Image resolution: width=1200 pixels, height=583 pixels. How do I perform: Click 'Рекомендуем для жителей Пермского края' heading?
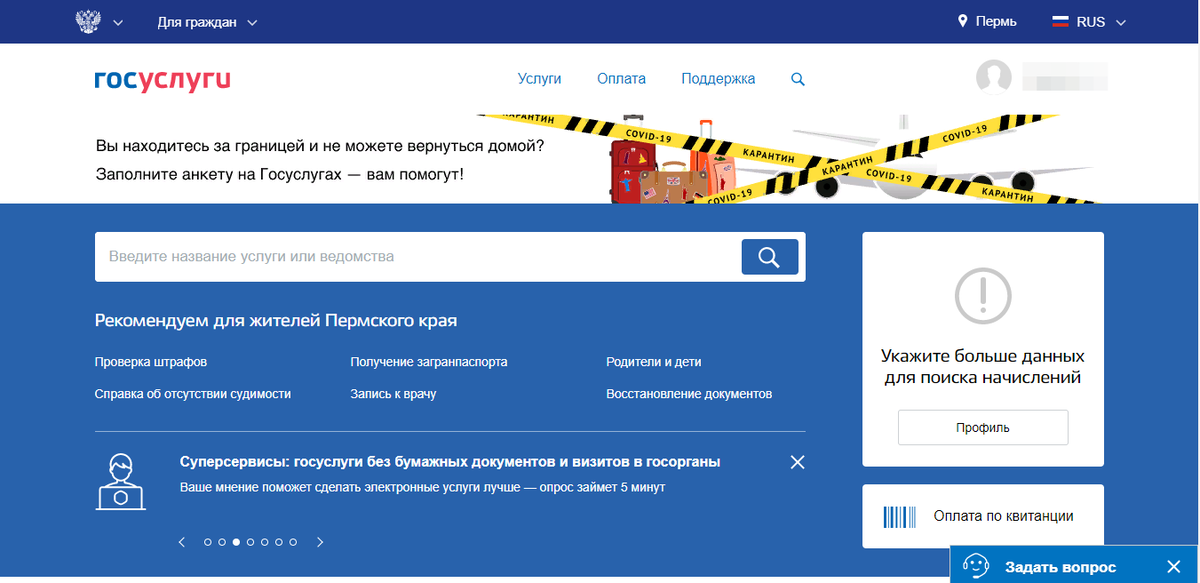coord(276,321)
